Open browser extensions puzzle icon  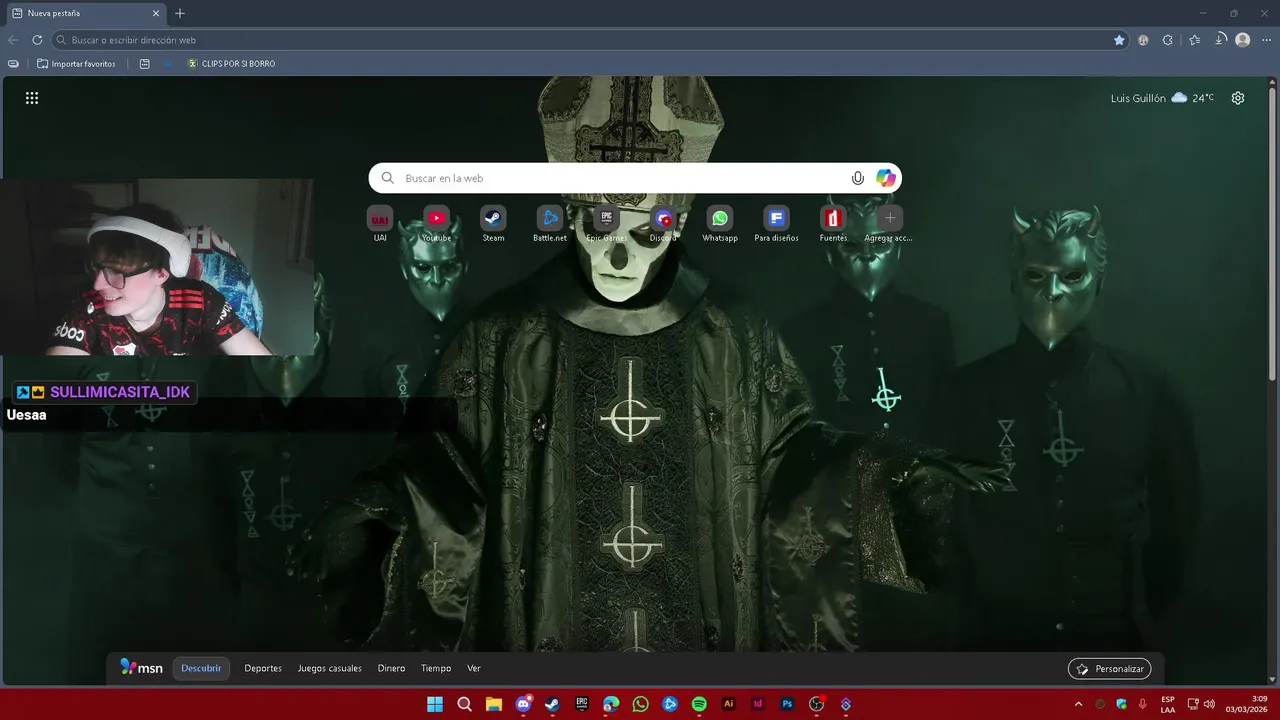pyautogui.click(x=1167, y=40)
